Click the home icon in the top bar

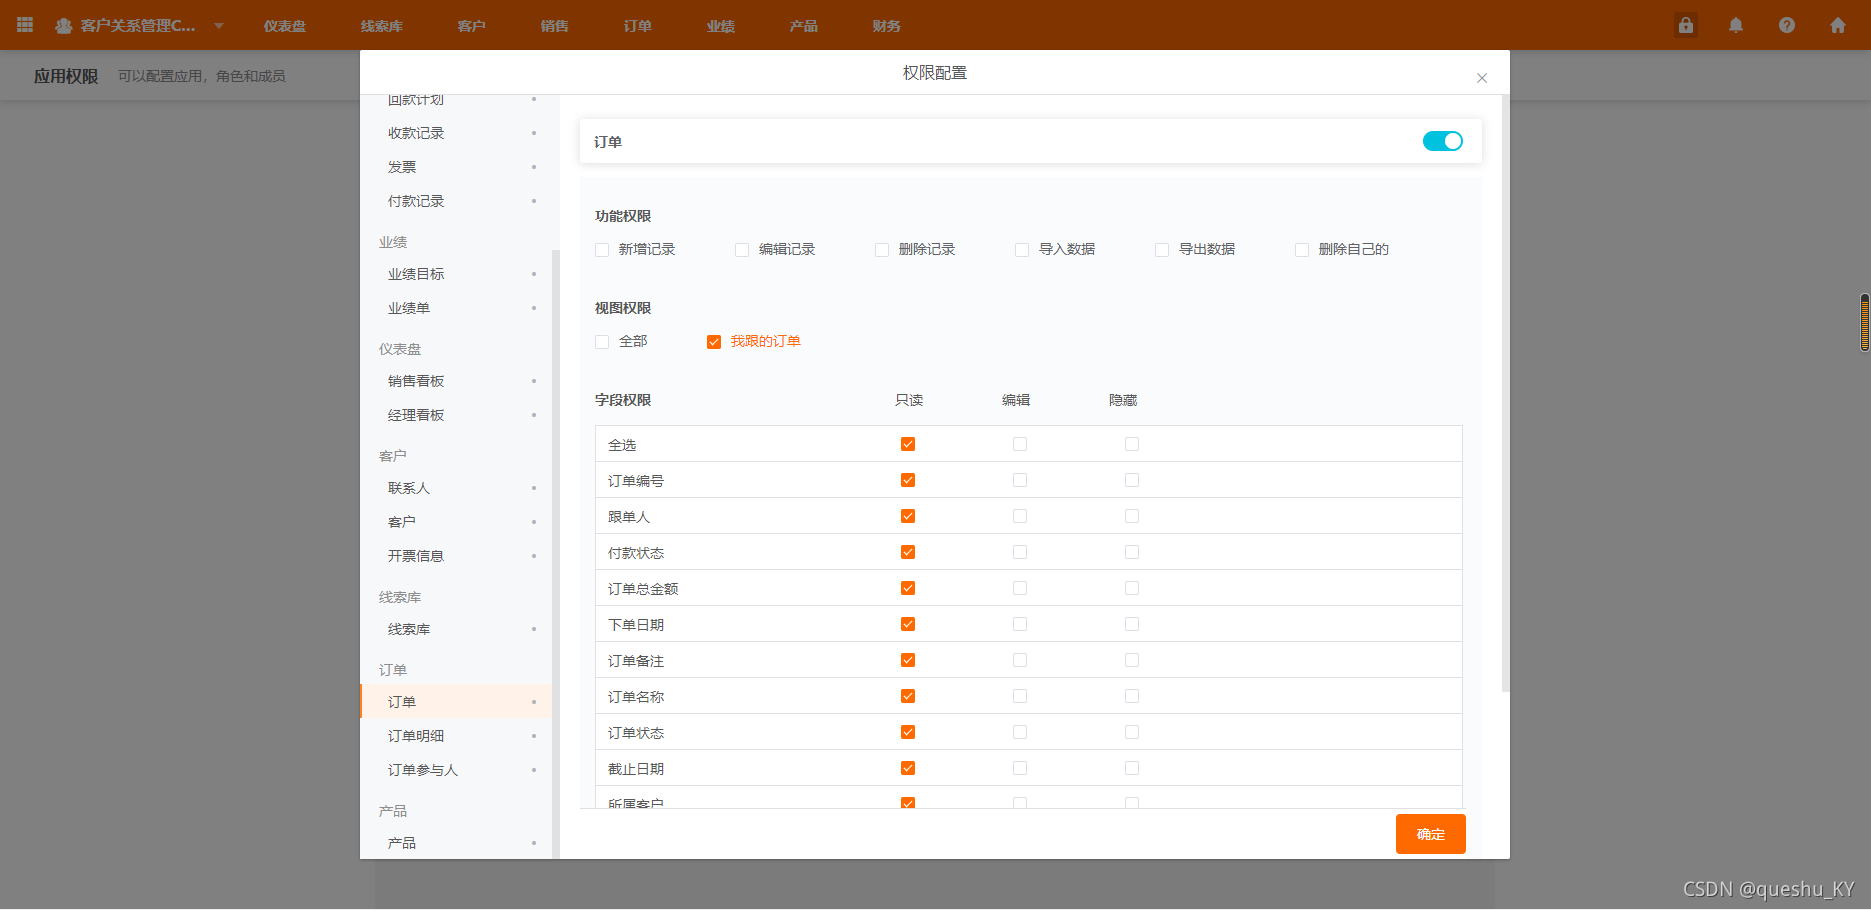coord(1838,25)
